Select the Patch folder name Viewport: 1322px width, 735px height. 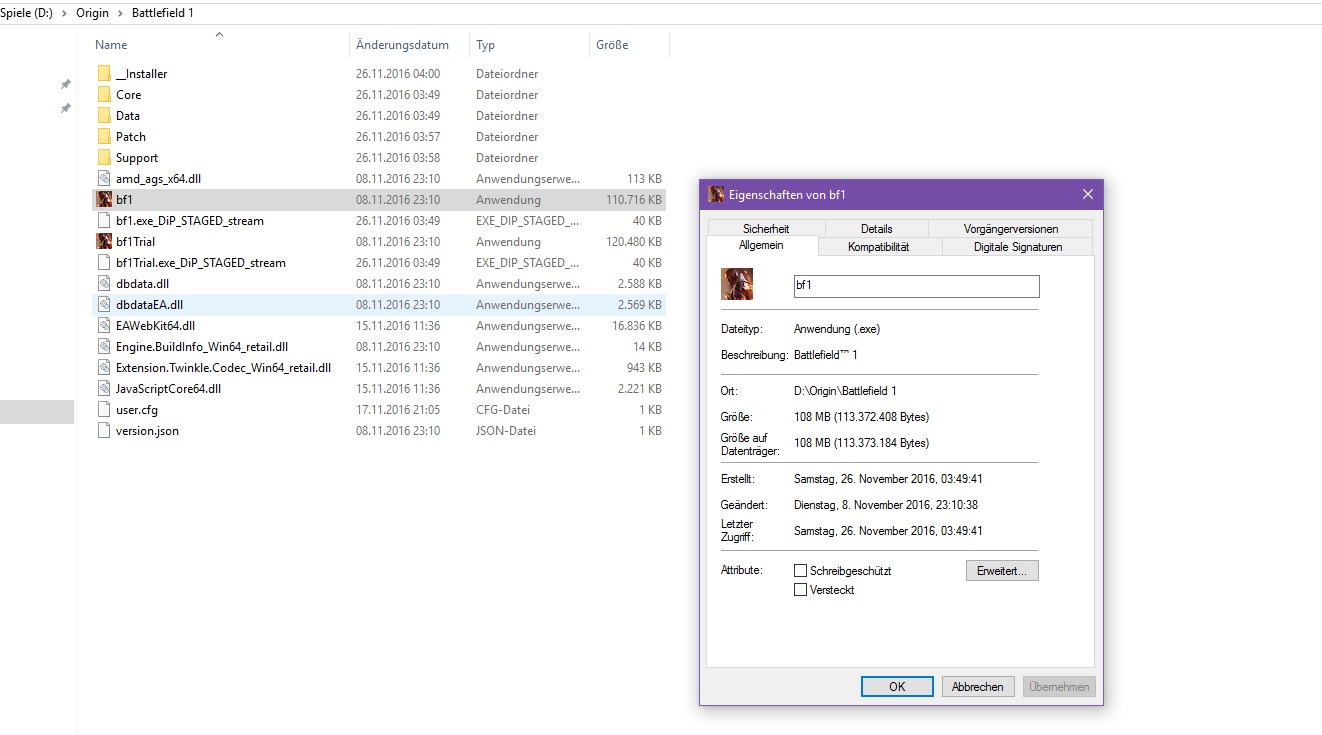[131, 137]
